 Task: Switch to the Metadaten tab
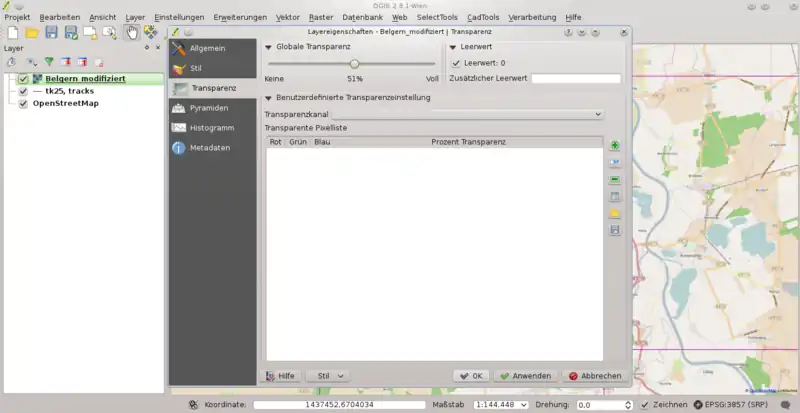click(x=213, y=148)
